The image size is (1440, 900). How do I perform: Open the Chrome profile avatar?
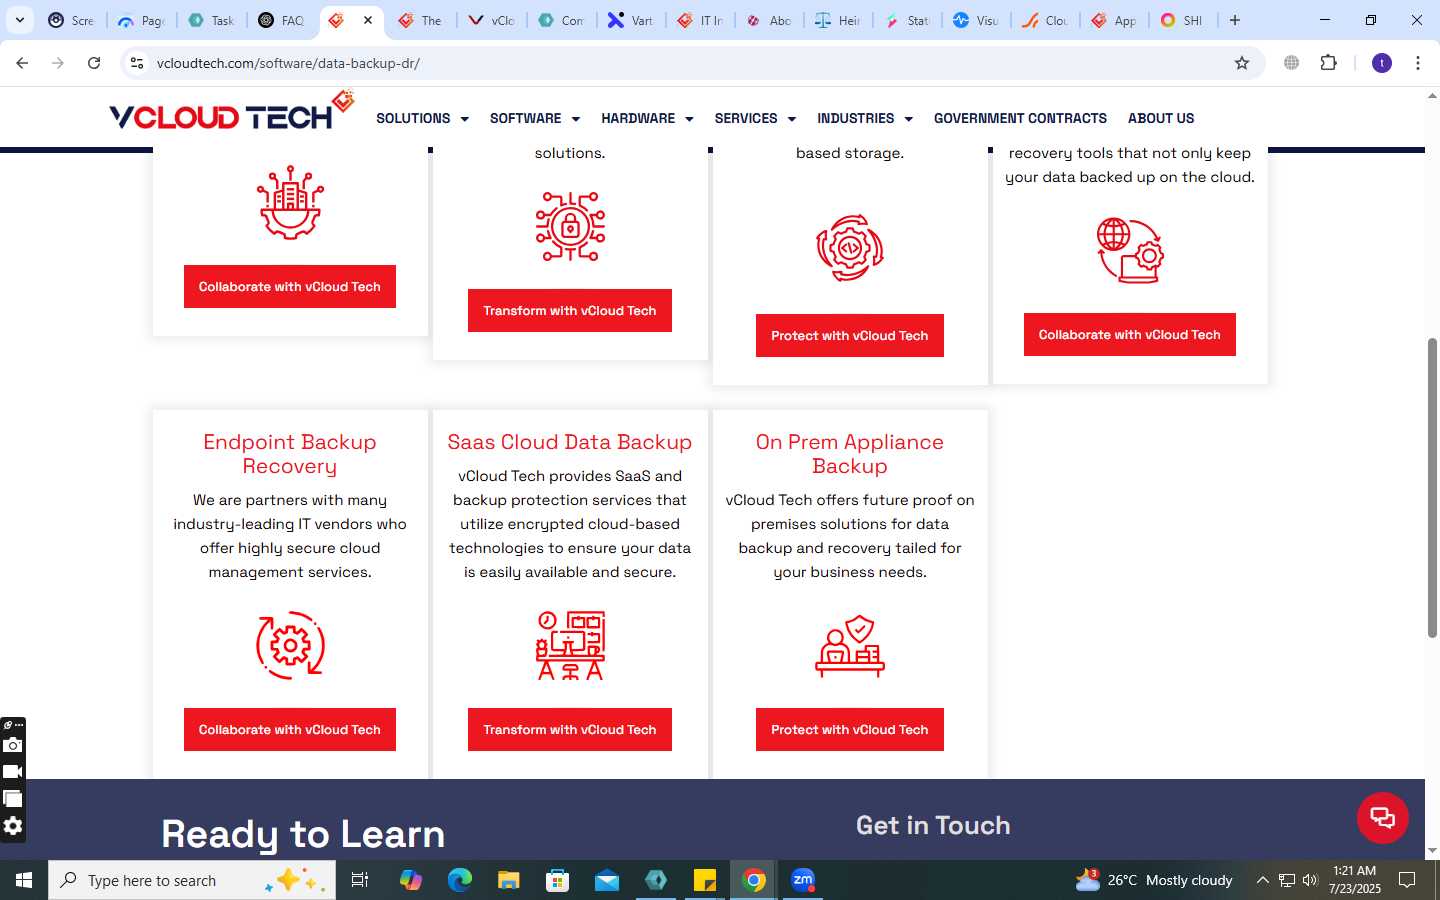coord(1382,63)
